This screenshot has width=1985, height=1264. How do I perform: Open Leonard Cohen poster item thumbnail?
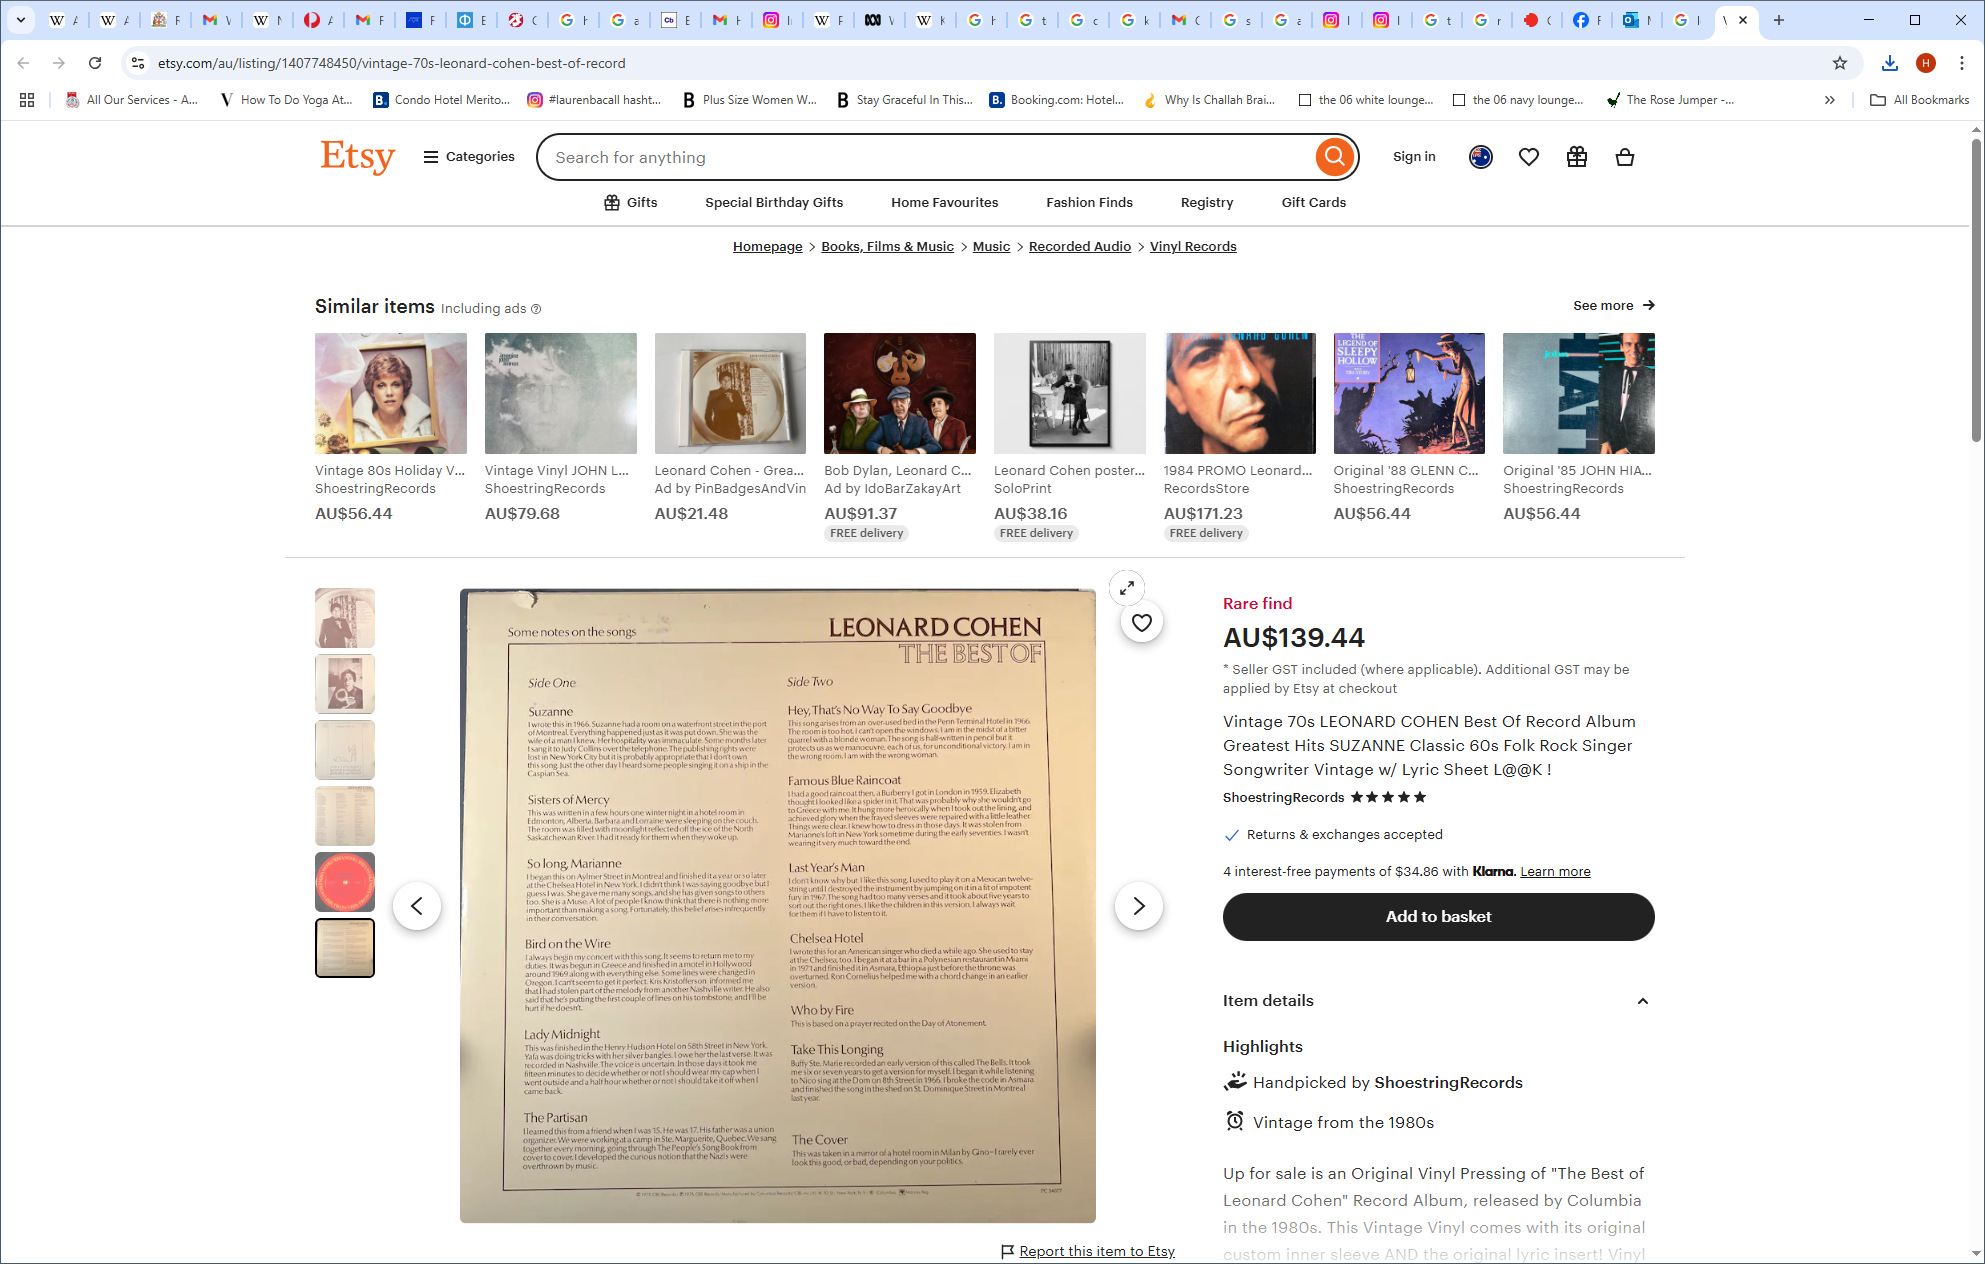coord(1069,393)
